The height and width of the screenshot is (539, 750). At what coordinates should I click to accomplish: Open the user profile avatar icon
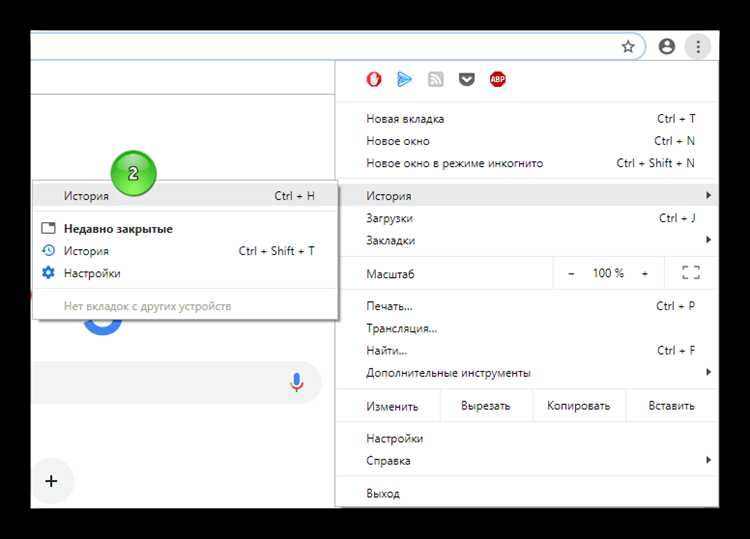click(666, 46)
